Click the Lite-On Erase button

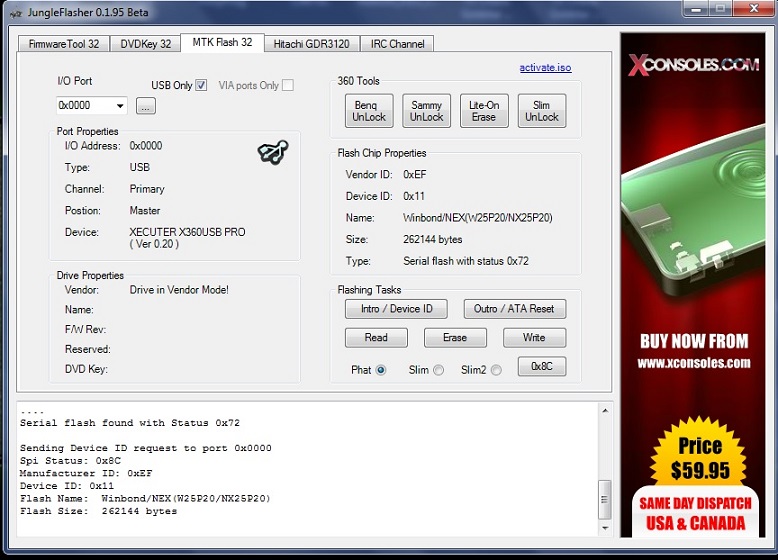point(484,111)
